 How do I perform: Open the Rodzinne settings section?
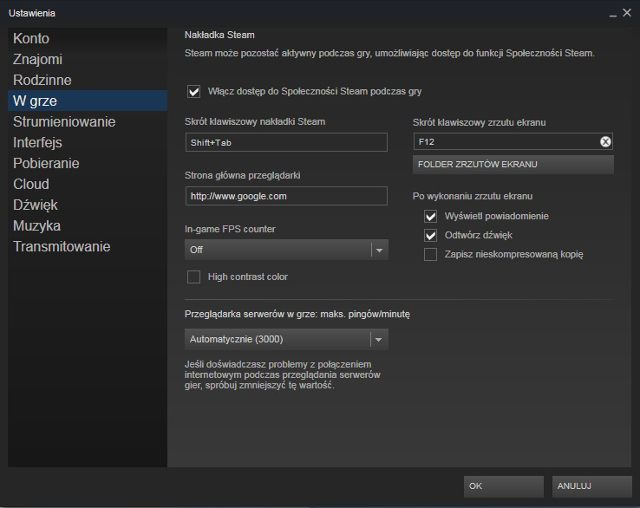87,80
